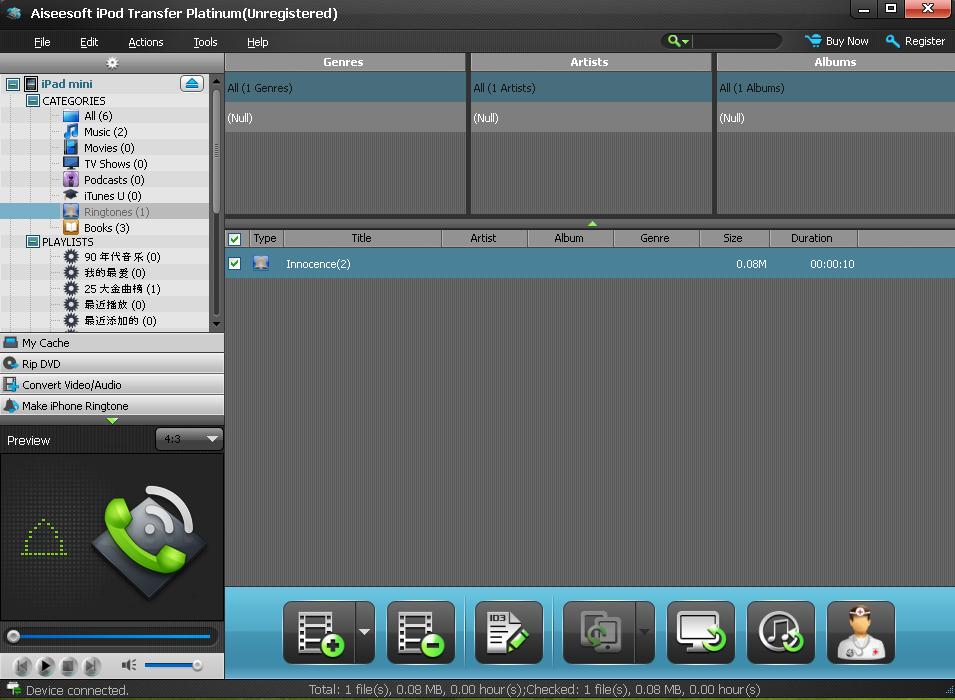This screenshot has height=700, width=955.
Task: Click the settings gear above device tree
Action: click(x=112, y=63)
